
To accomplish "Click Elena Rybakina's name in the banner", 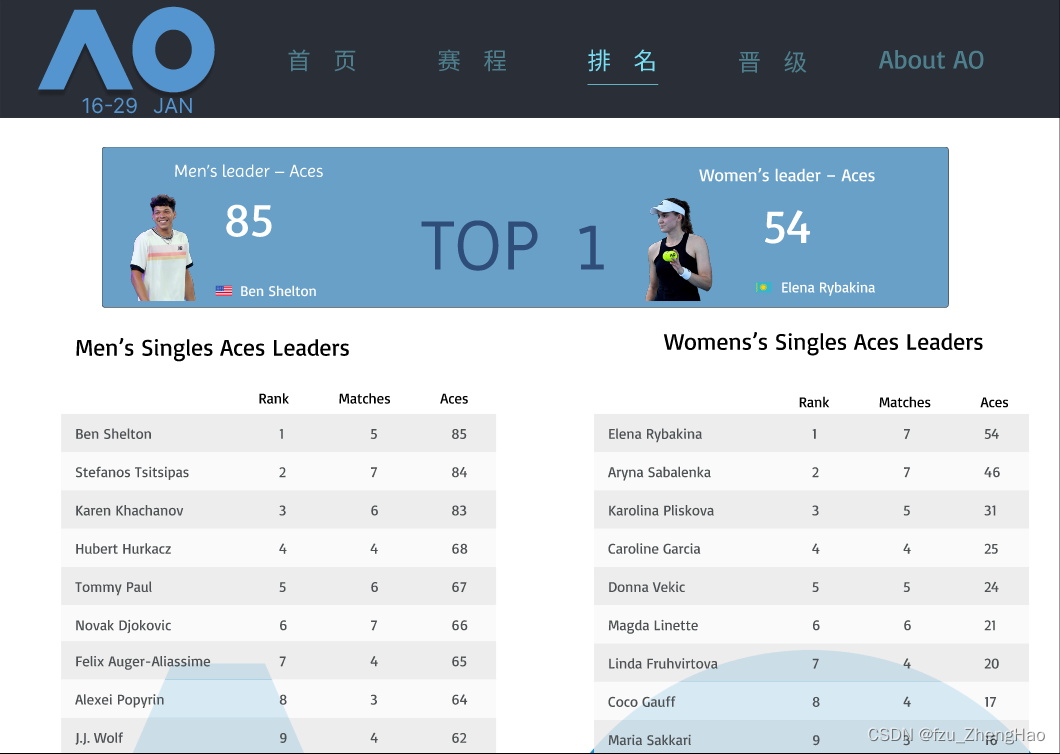I will point(827,287).
